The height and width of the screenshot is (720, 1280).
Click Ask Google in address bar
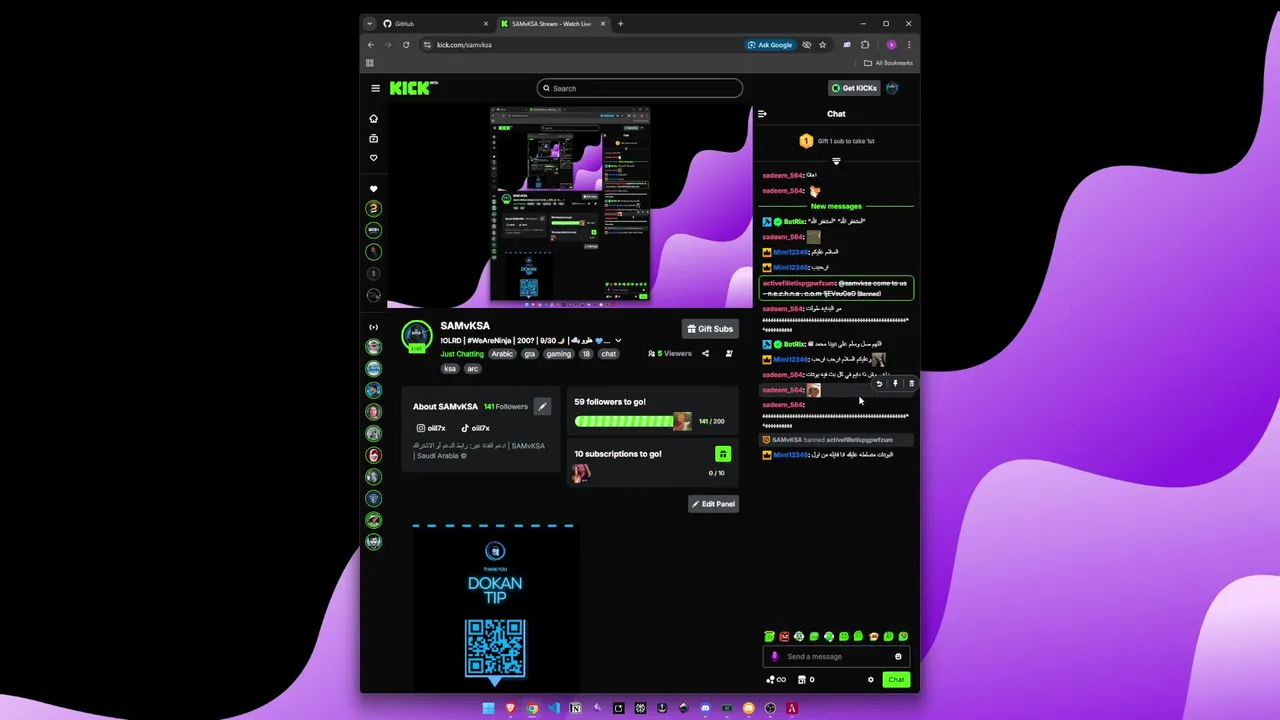click(770, 45)
